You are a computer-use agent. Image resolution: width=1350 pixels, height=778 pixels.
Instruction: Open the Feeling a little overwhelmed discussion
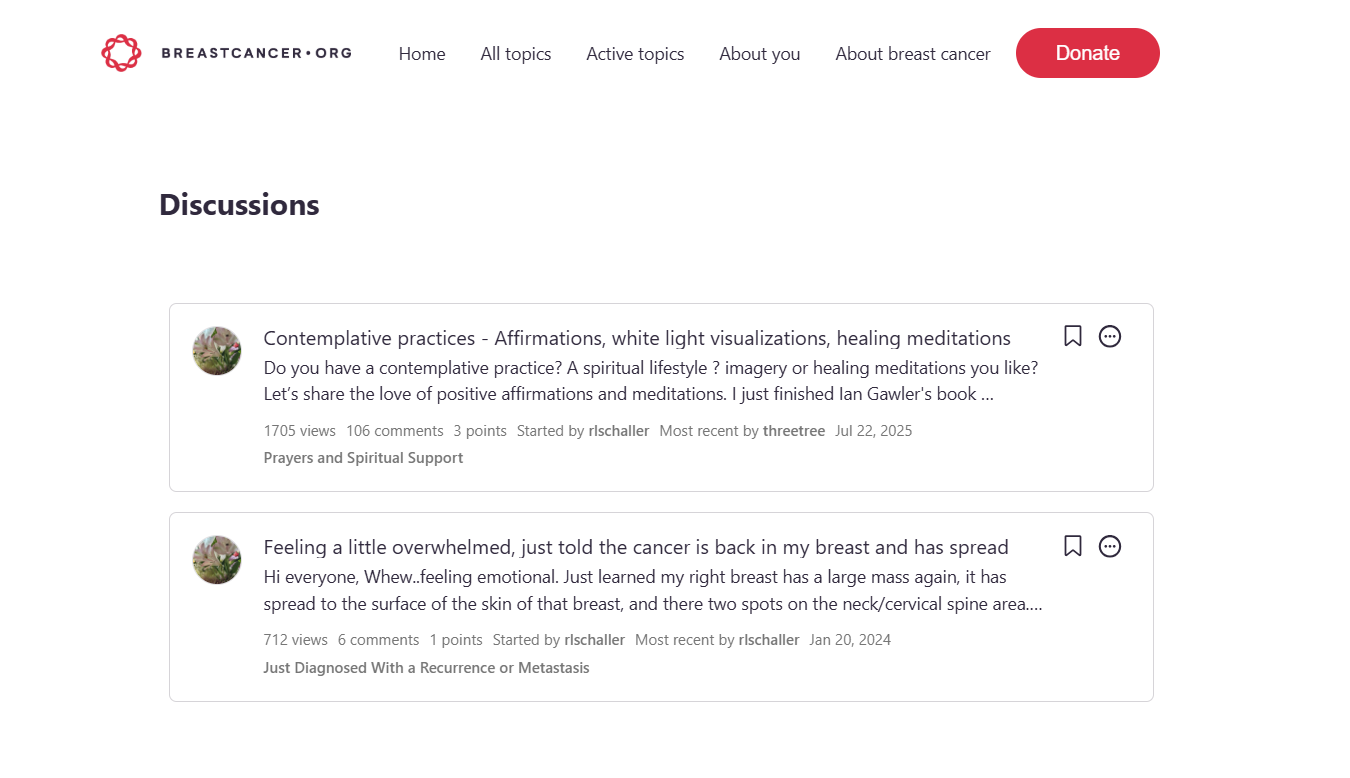636,547
